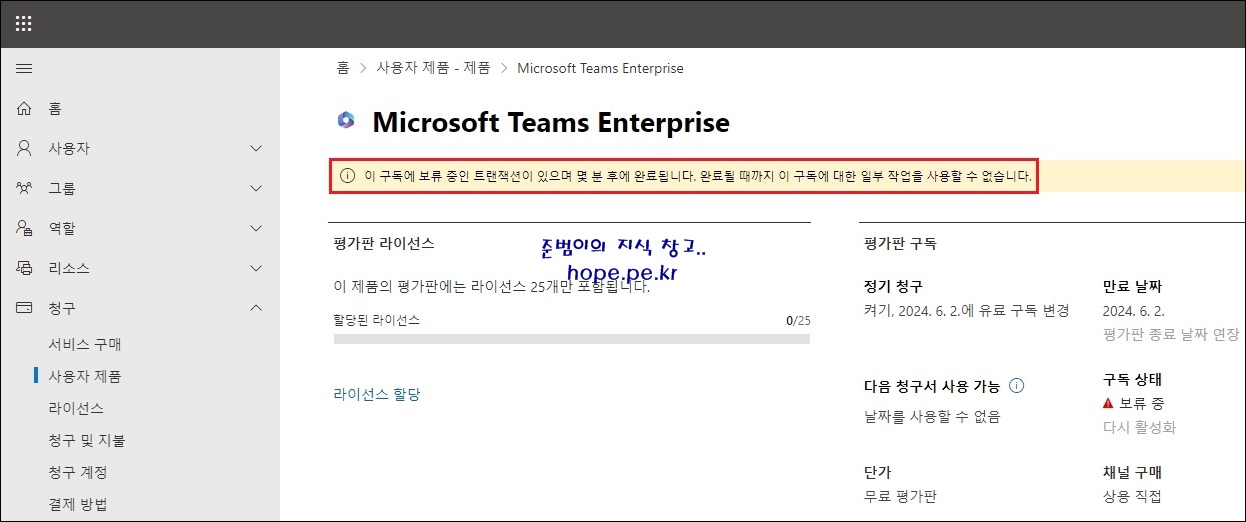Expand the 역할 chevron
The image size is (1246, 522).
tap(256, 228)
